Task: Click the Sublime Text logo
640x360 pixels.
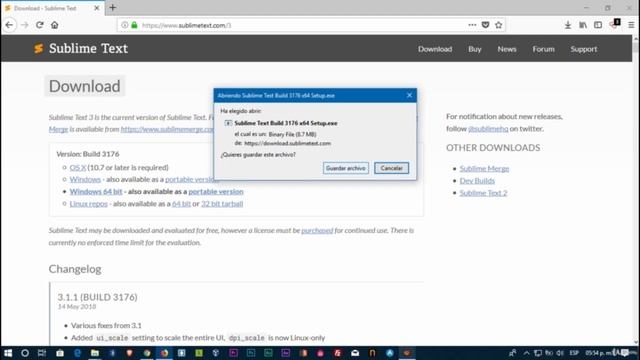Action: tap(81, 49)
